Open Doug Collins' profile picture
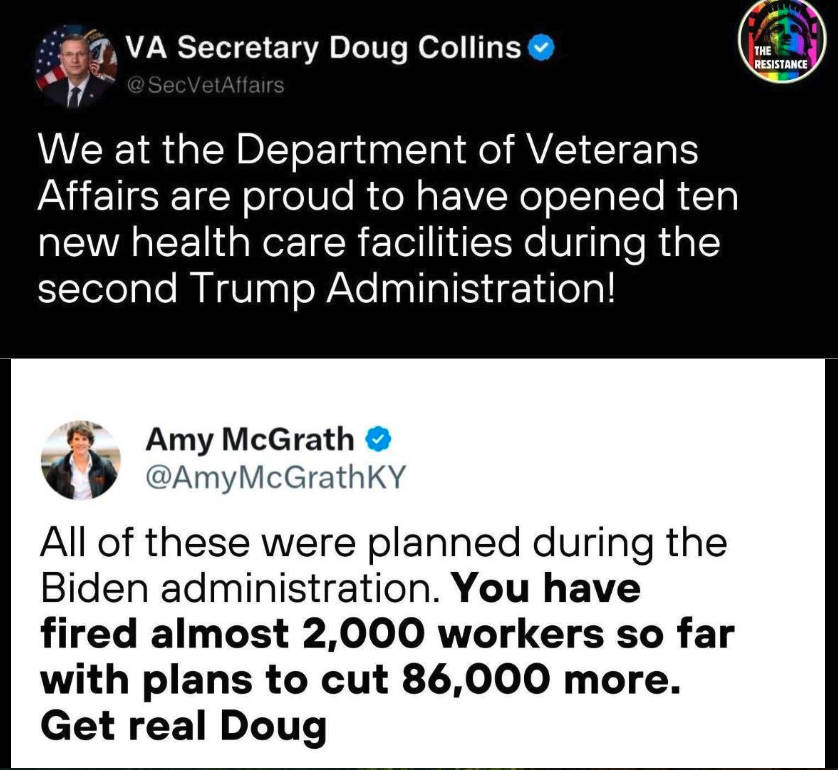 [x=75, y=67]
